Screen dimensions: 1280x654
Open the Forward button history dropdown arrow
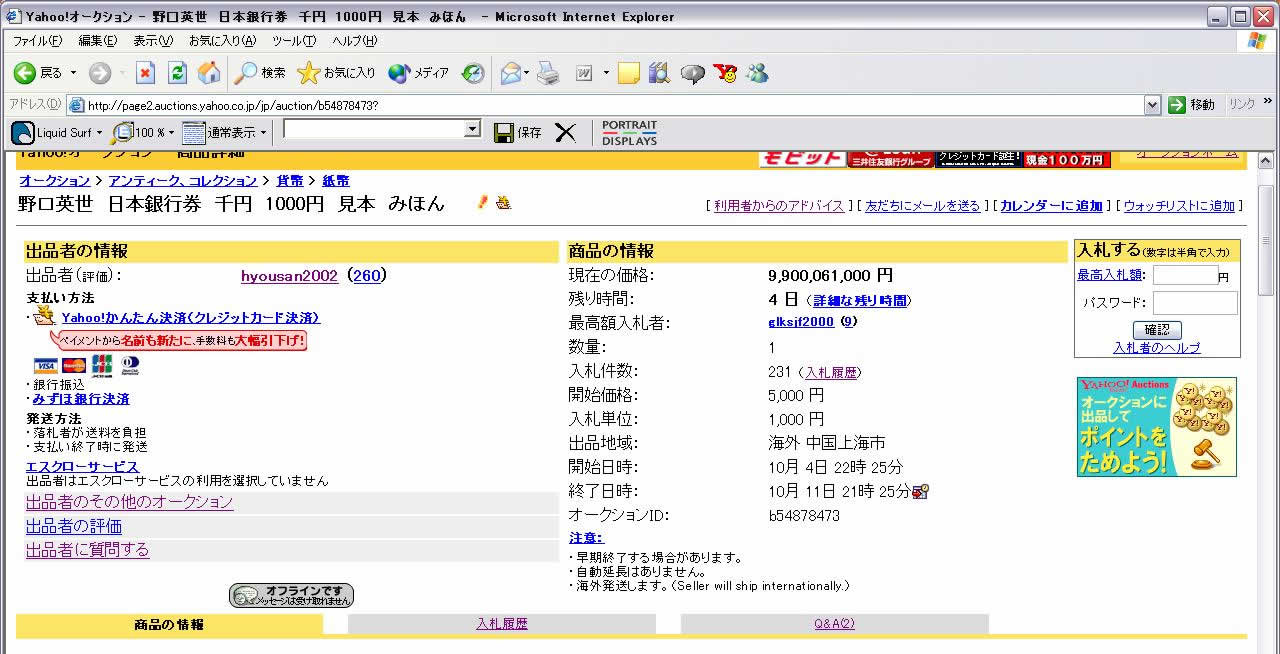click(x=121, y=73)
